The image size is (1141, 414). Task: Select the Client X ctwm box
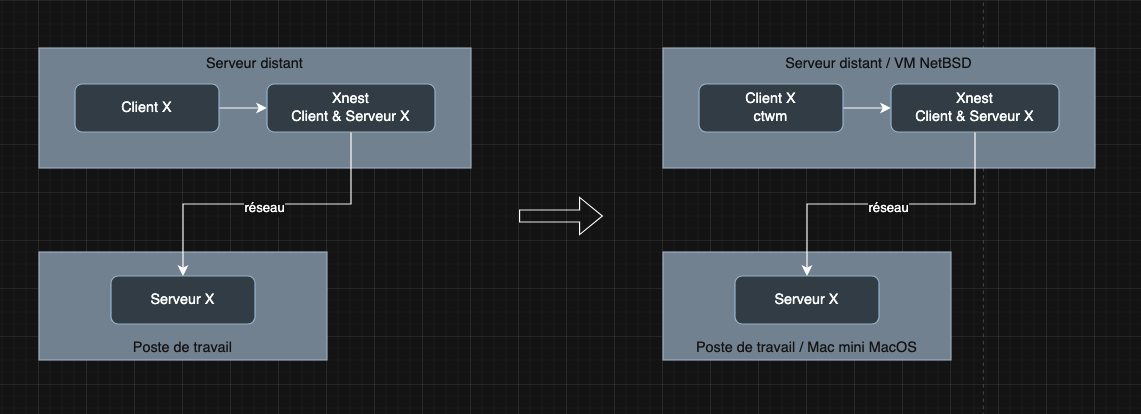770,108
